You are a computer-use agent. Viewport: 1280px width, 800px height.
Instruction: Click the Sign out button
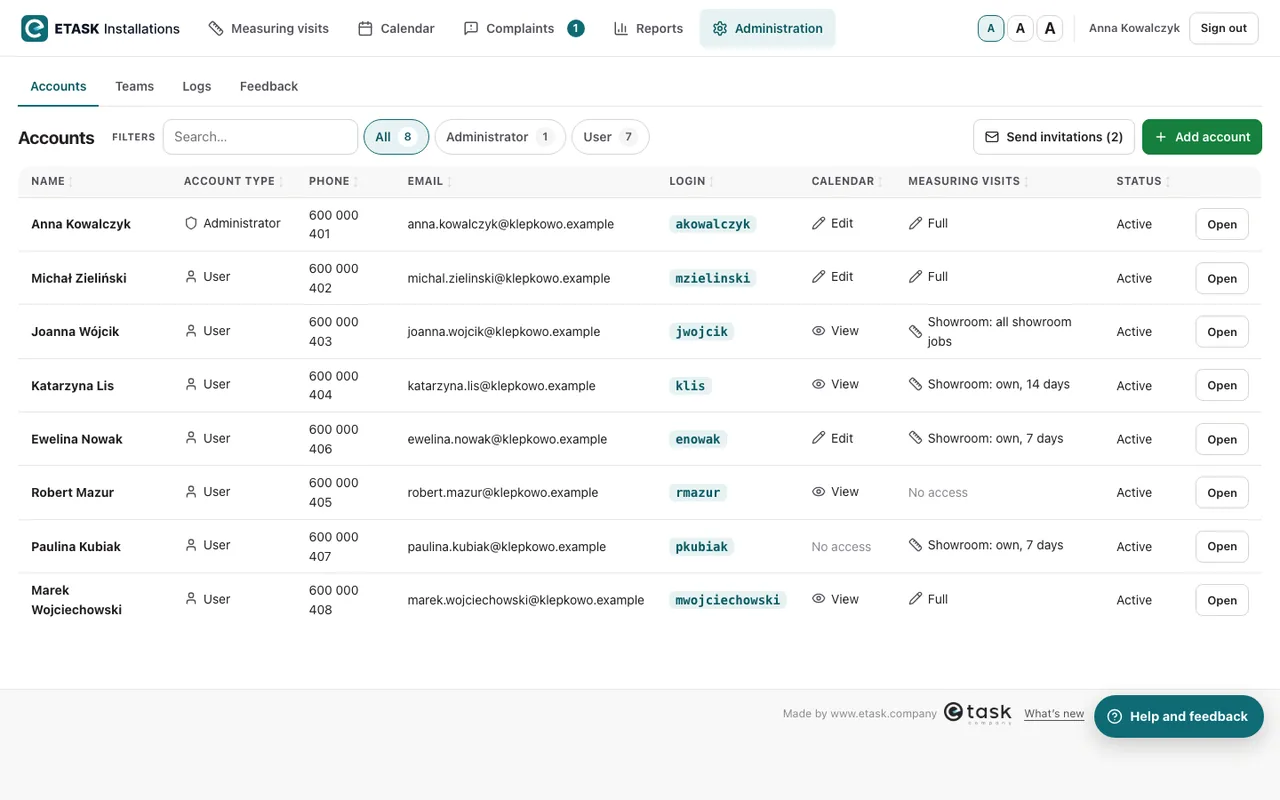tap(1224, 28)
